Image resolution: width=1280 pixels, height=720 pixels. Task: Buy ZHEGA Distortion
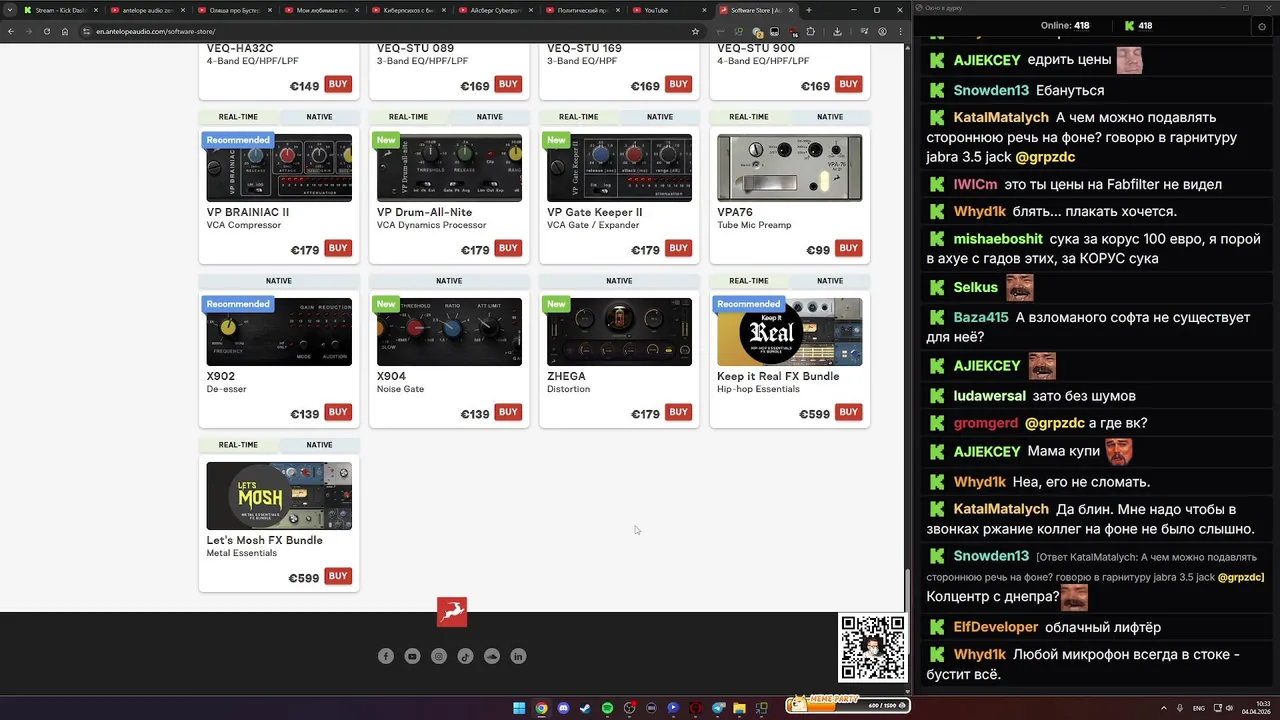point(679,412)
